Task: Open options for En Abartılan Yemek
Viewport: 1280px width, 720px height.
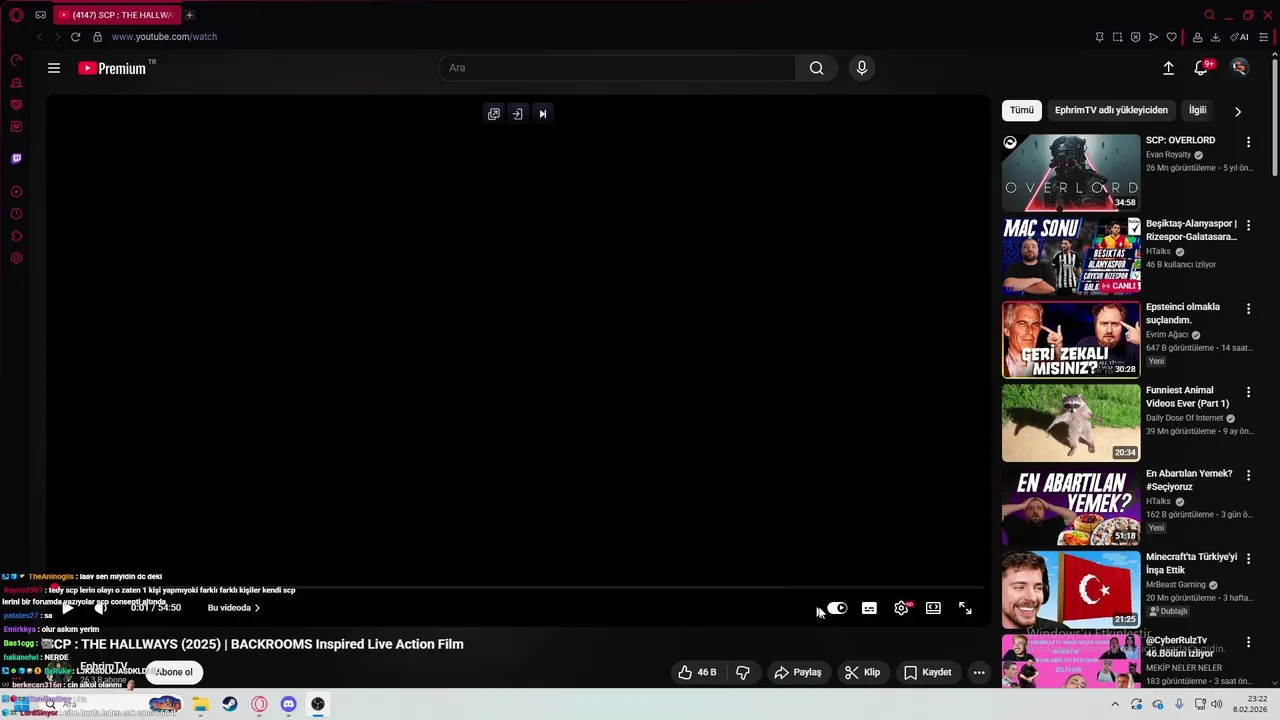Action: tap(1248, 475)
